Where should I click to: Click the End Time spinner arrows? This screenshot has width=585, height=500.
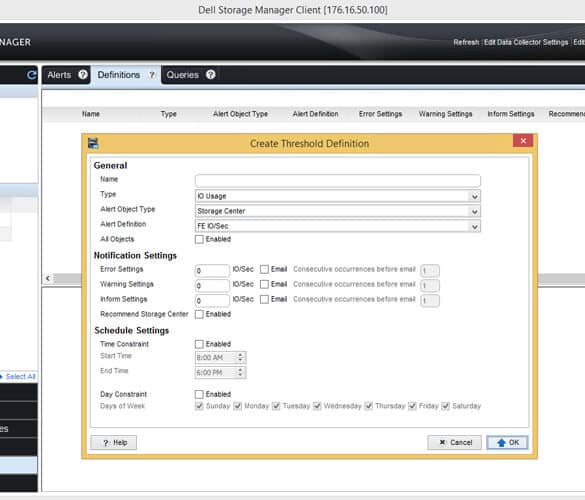tap(241, 372)
